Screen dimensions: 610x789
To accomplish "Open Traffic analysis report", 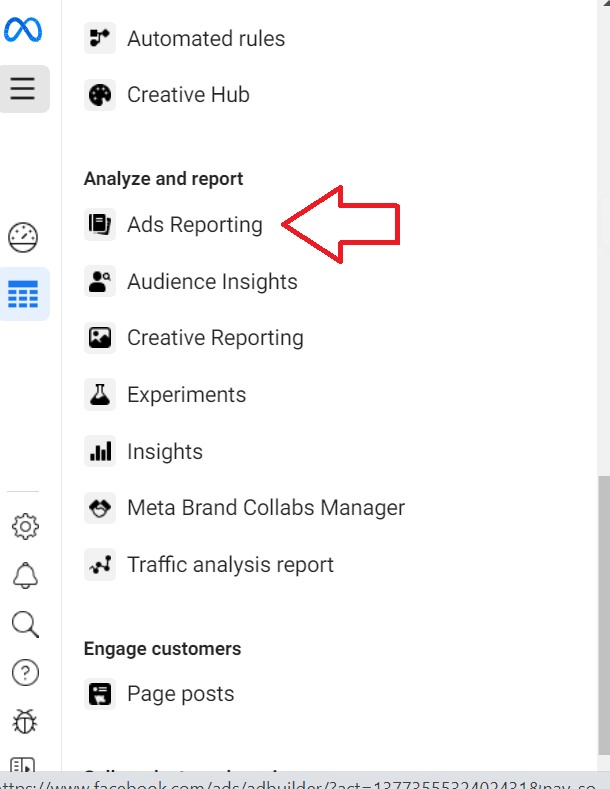I will click(x=231, y=565).
